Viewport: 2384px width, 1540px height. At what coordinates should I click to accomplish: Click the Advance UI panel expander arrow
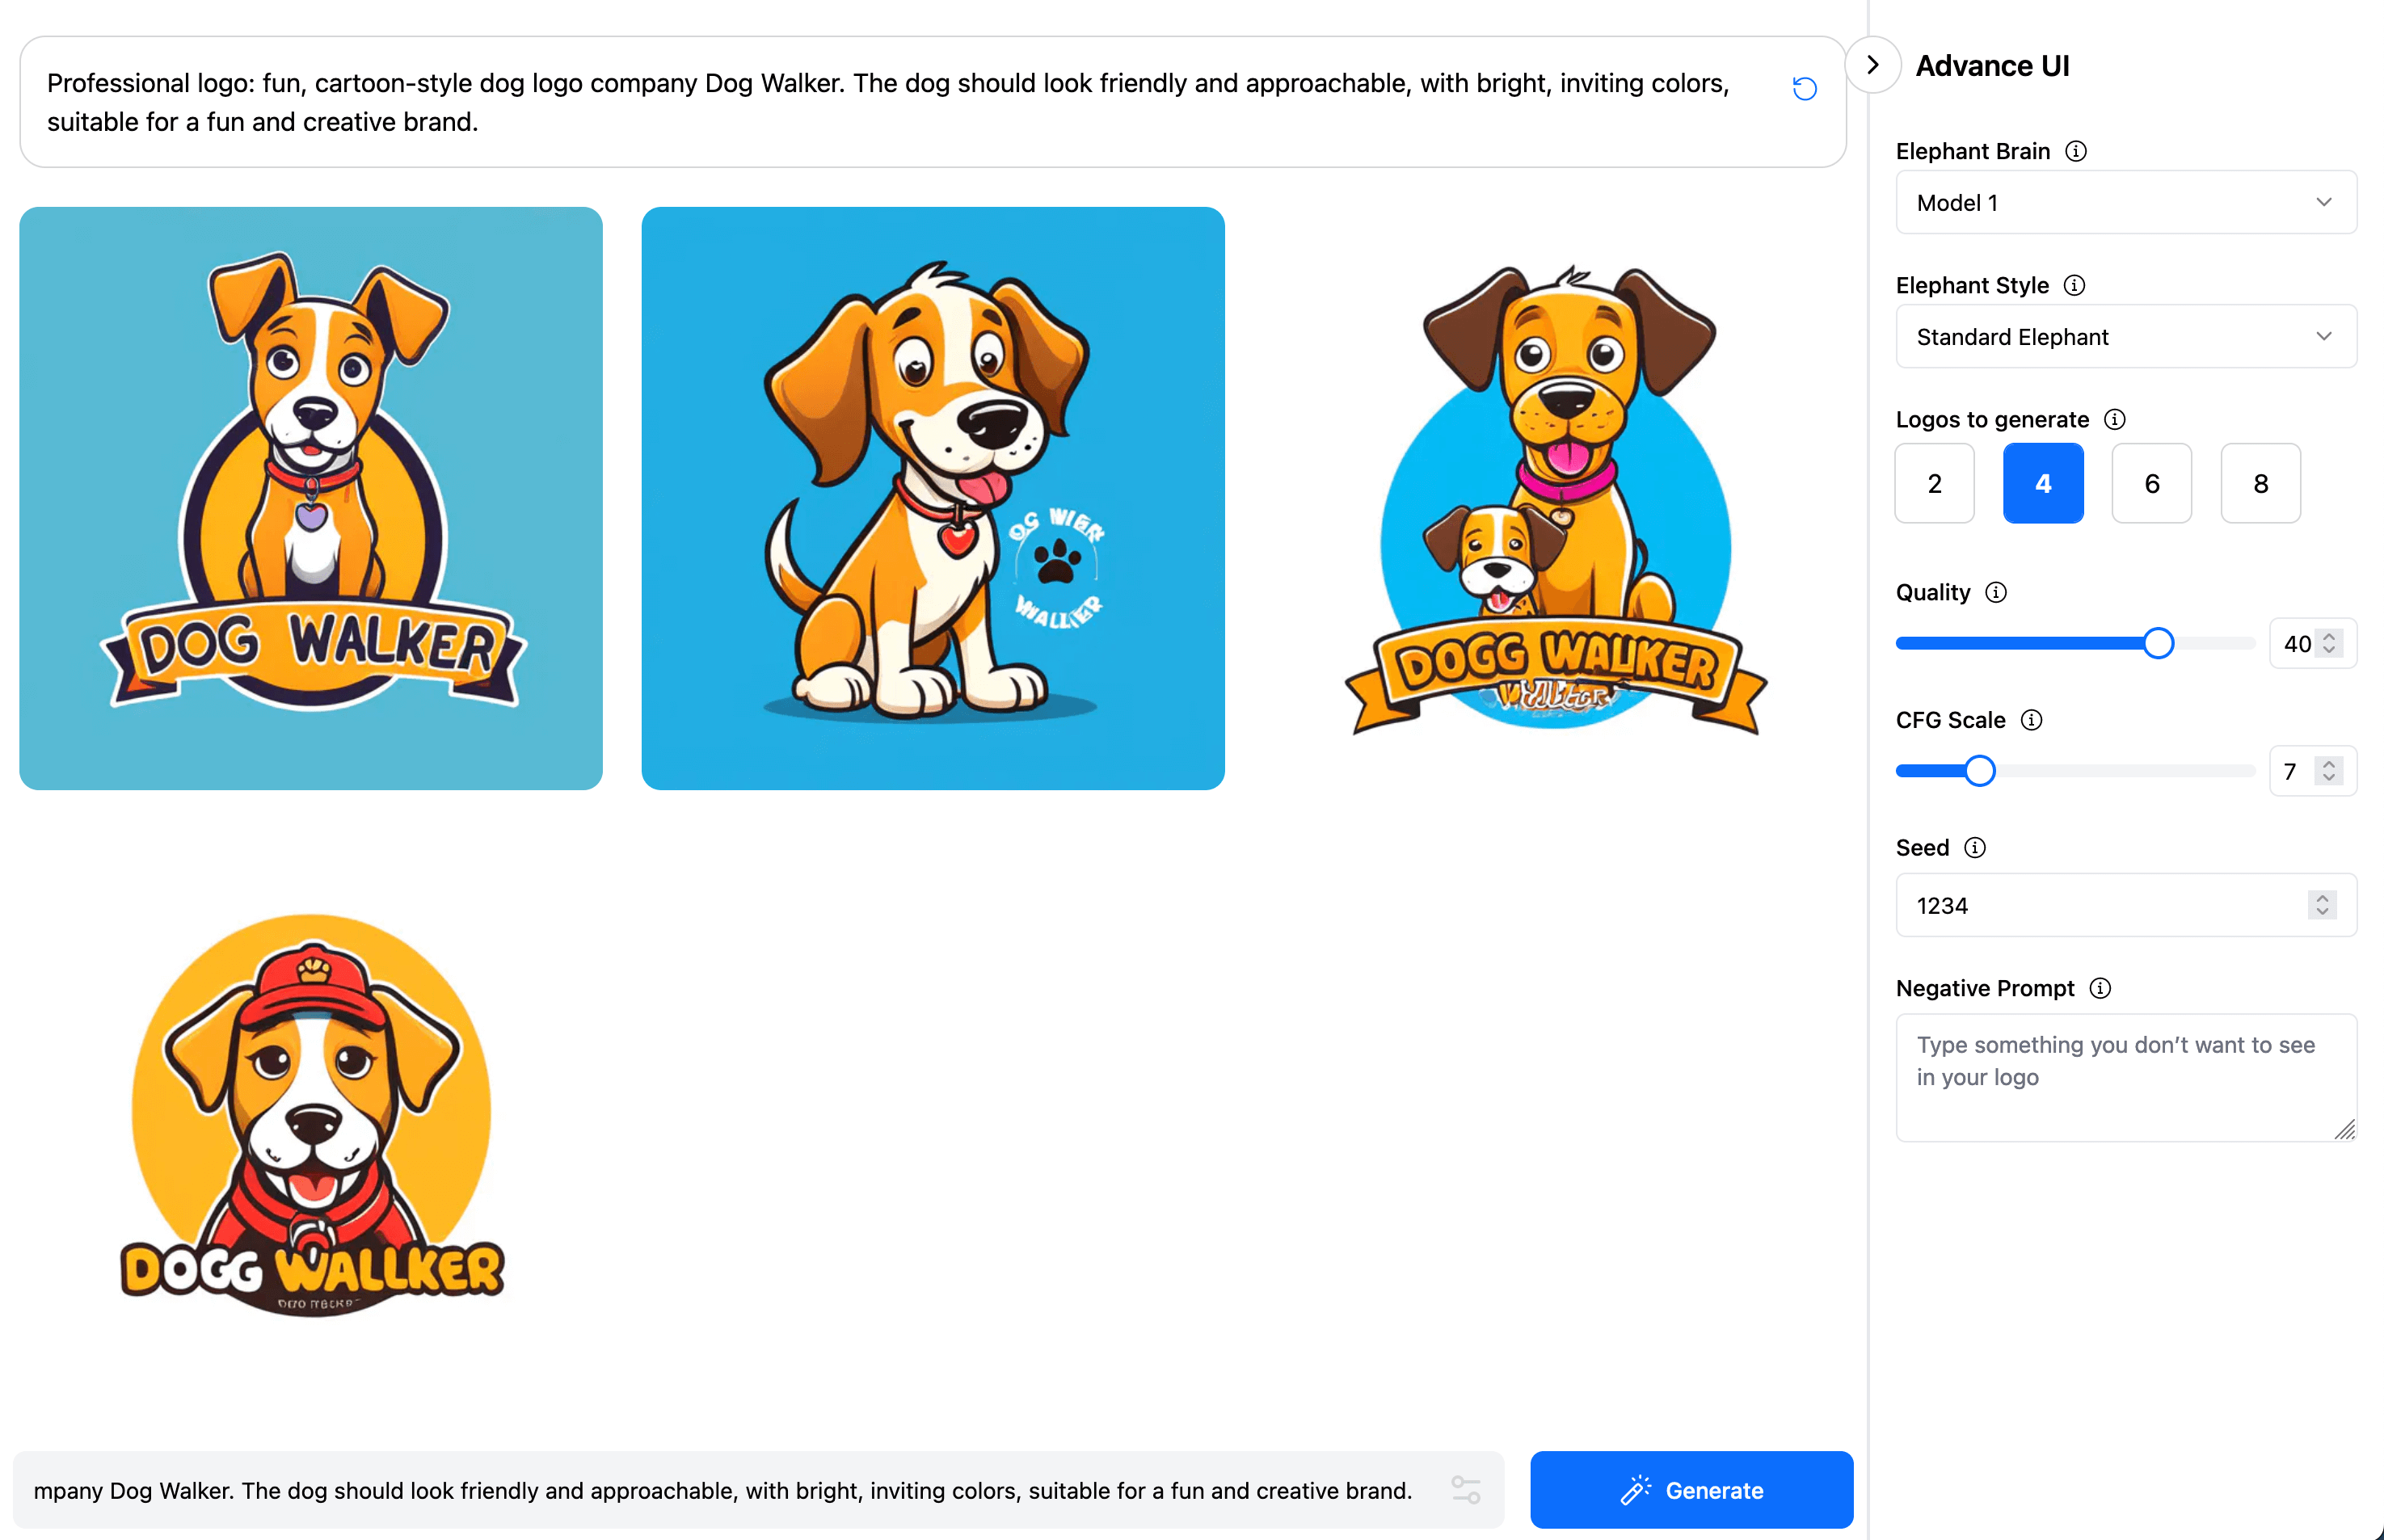point(1873,65)
